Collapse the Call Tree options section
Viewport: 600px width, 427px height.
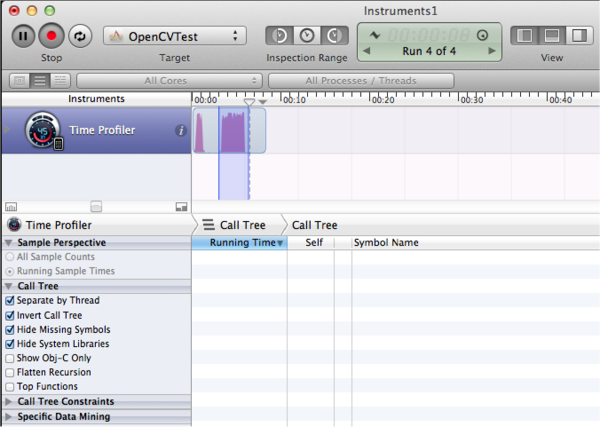tap(9, 286)
